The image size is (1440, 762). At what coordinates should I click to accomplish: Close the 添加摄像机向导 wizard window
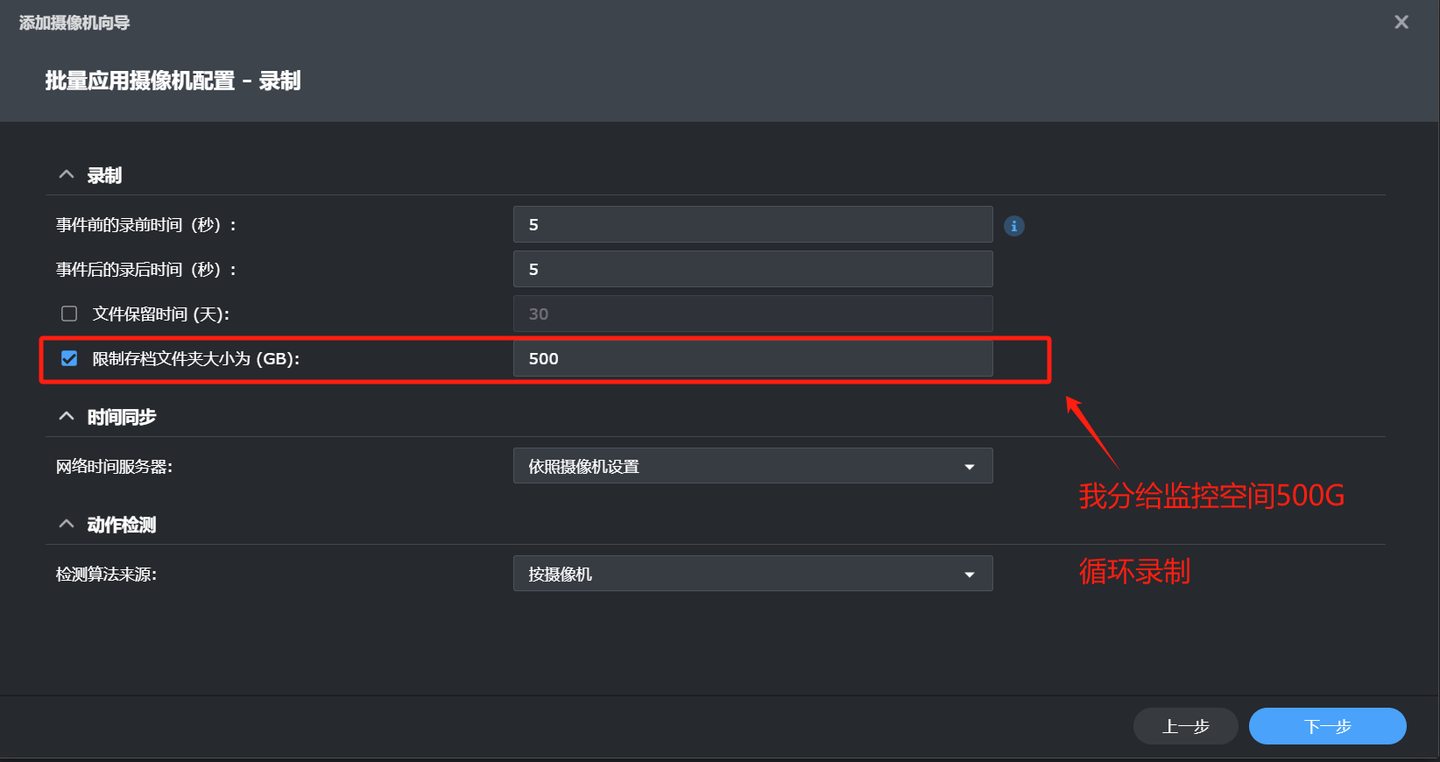tap(1401, 22)
